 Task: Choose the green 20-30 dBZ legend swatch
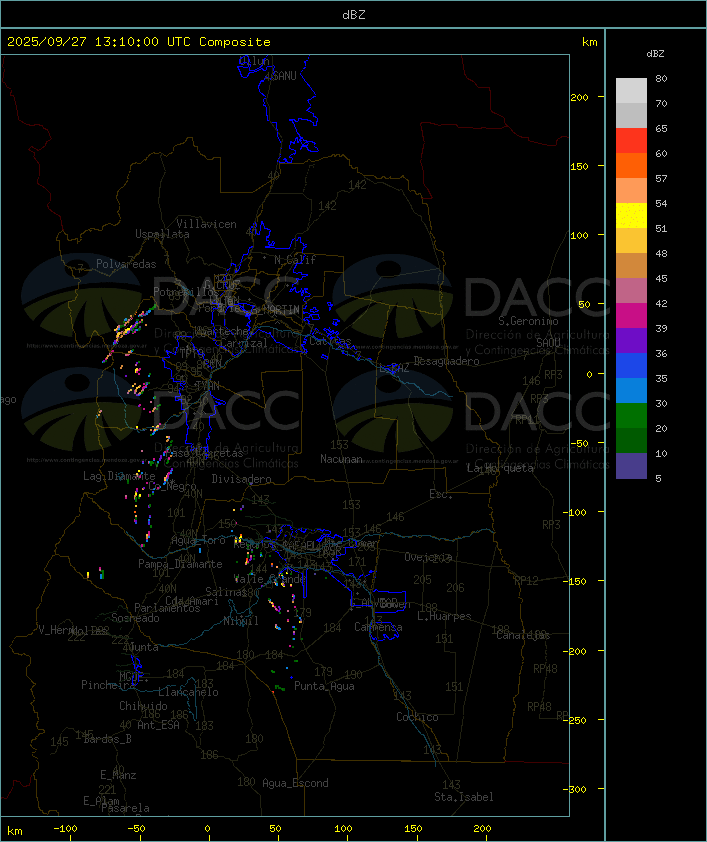point(631,416)
